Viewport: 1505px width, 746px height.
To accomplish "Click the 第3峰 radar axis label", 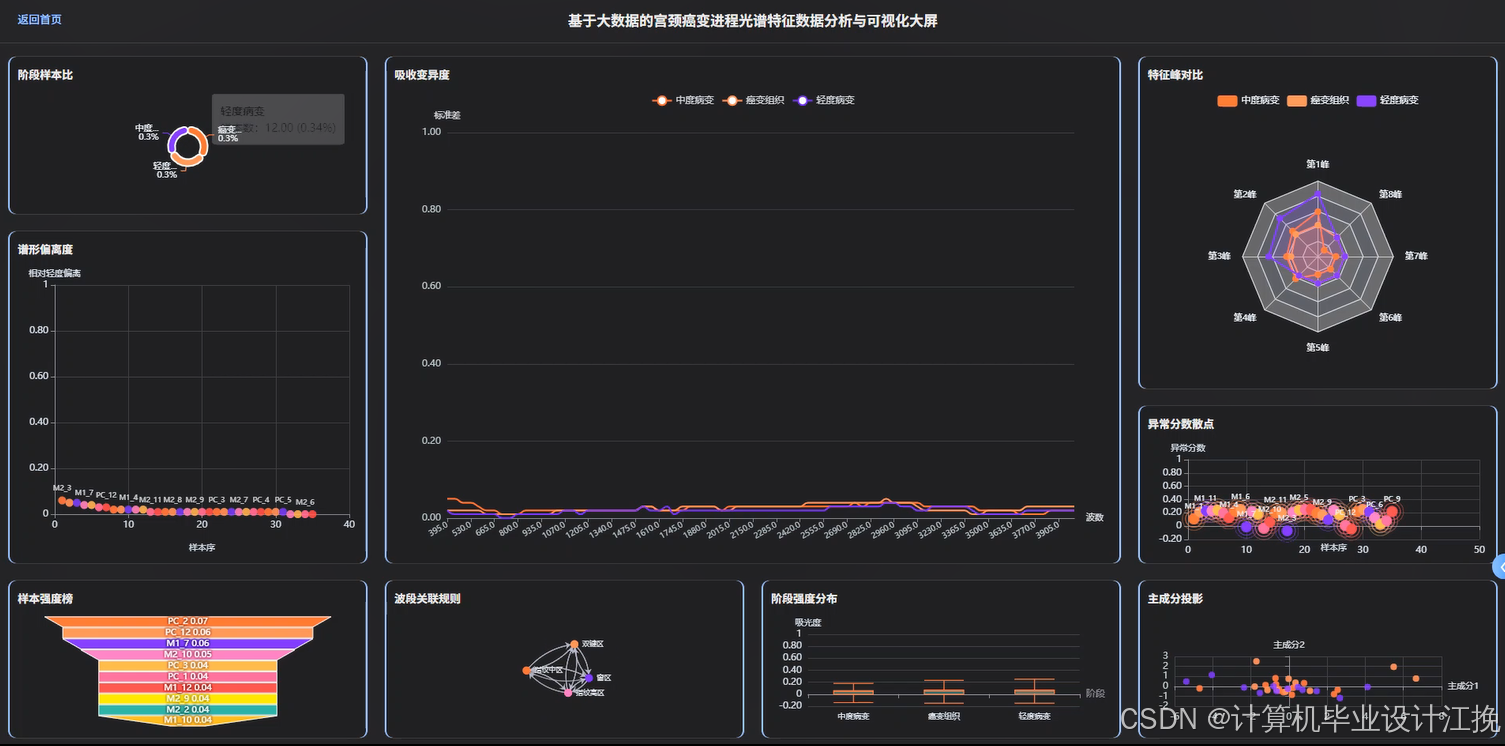I will click(x=1220, y=256).
